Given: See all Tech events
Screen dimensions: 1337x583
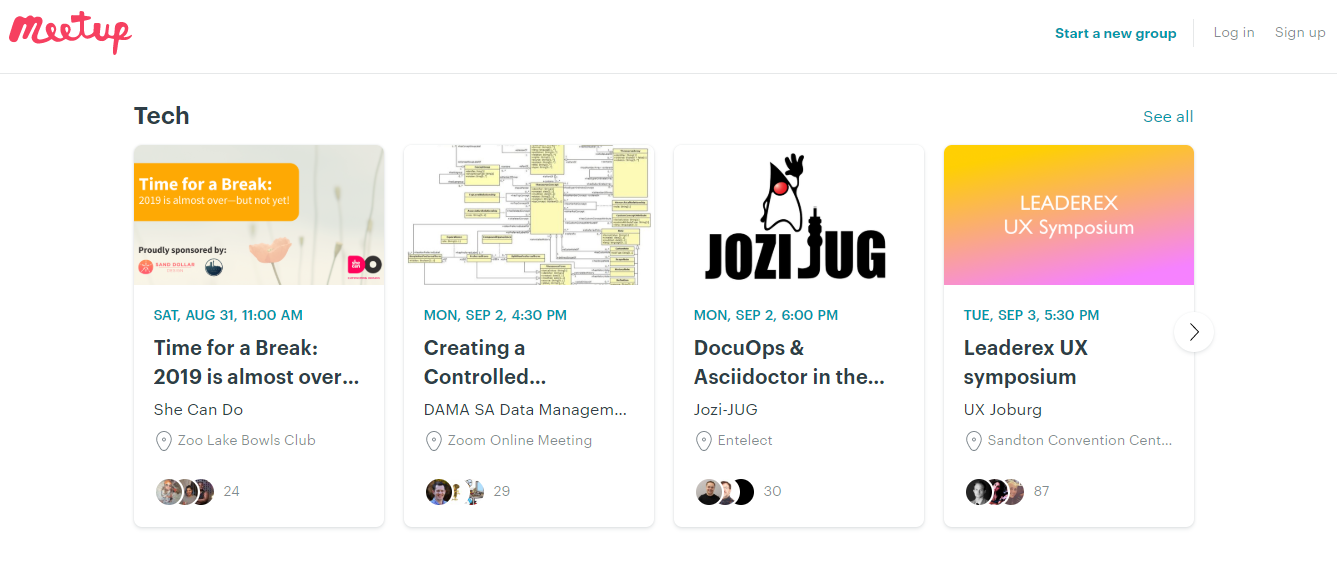Looking at the screenshot, I should [1168, 116].
